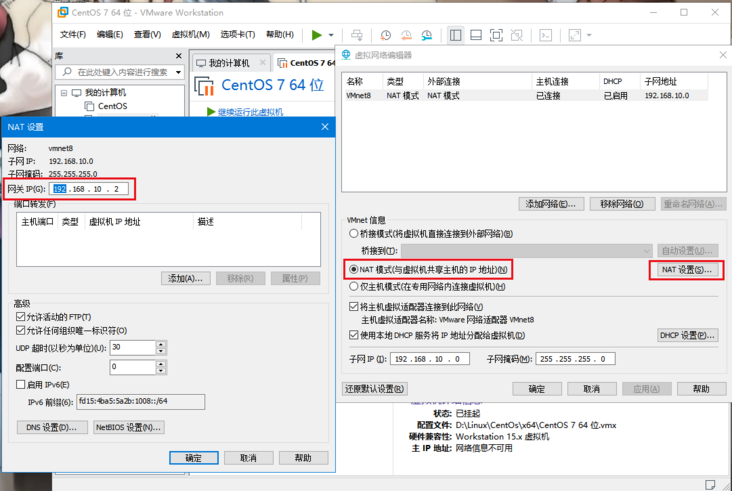The height and width of the screenshot is (491, 732).
Task: Click 取消 in 虚拟网络编辑器
Action: click(x=591, y=389)
